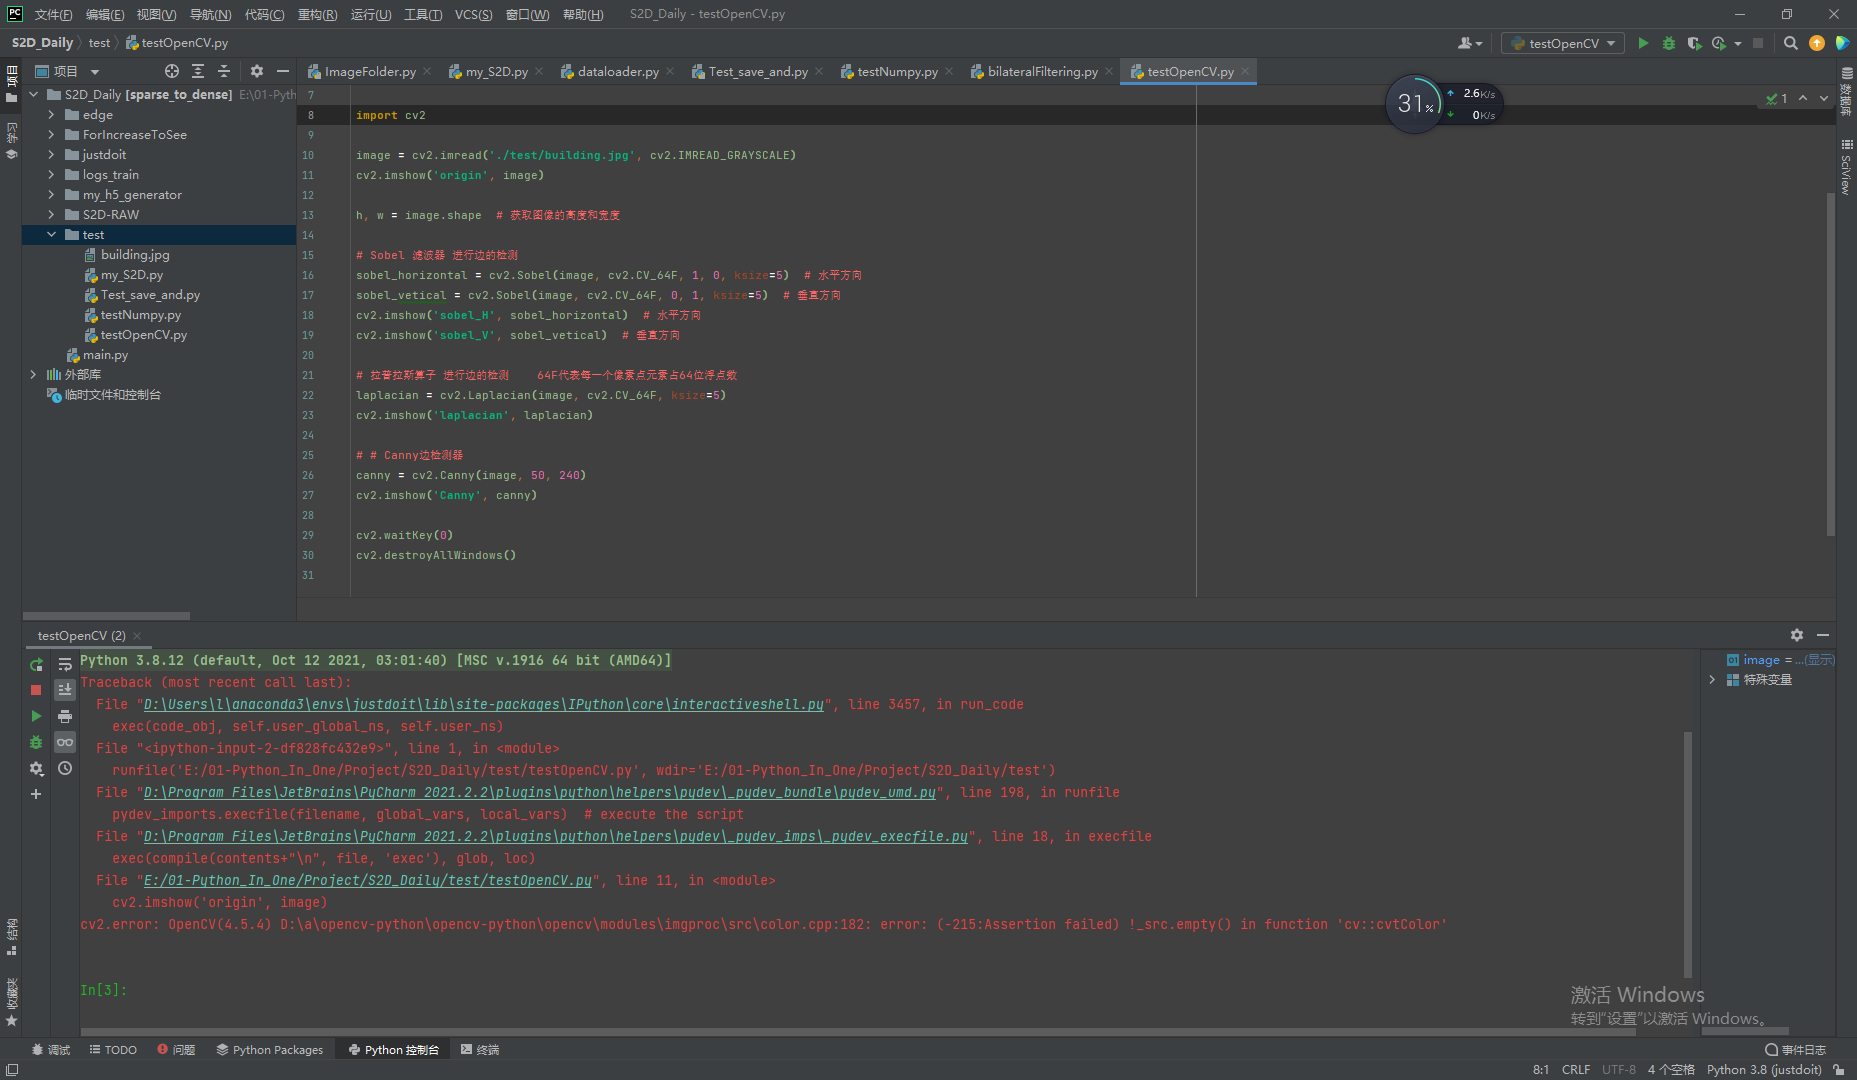Open Search Everywhere magnifier icon
Viewport: 1857px width, 1080px height.
point(1791,43)
